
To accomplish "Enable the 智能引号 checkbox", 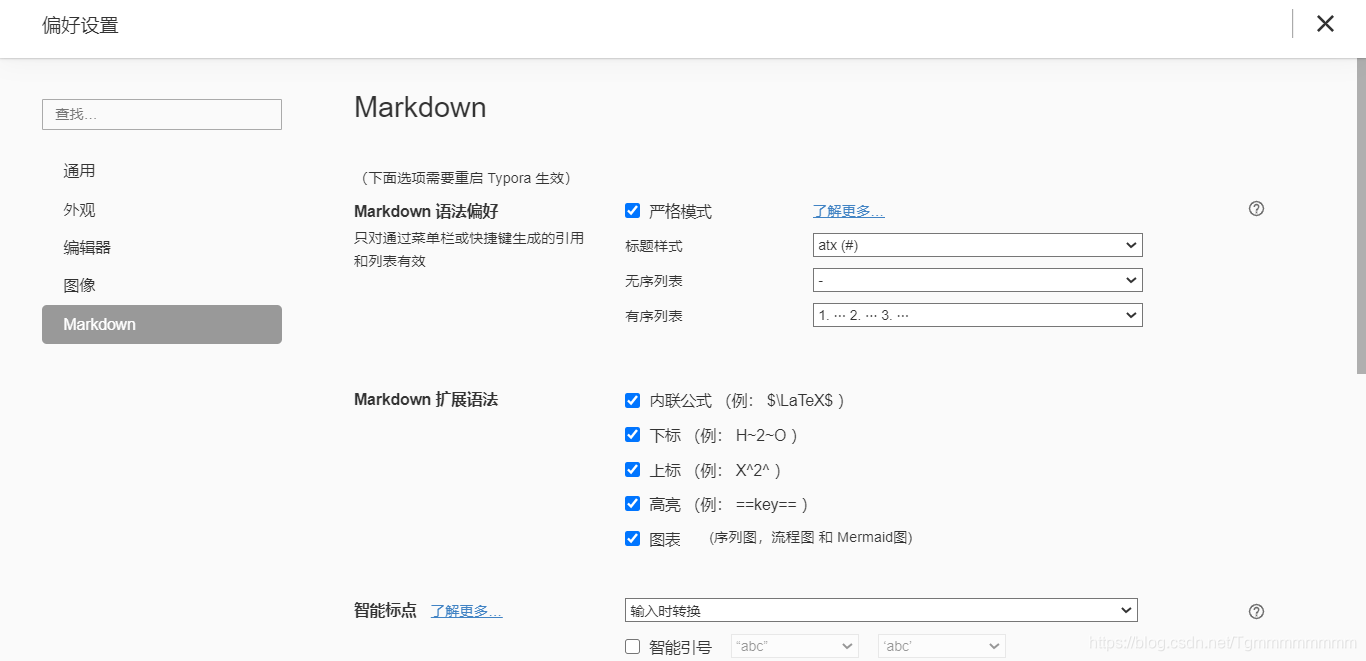I will (x=632, y=645).
